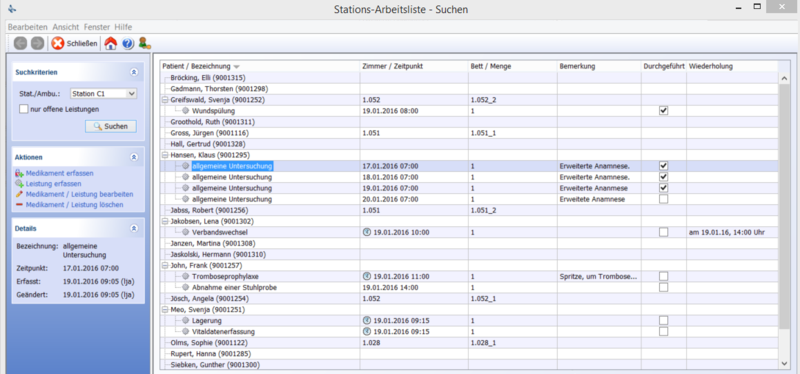This screenshot has height=374, width=800.
Task: Collapse Hansen, Klaus tree node
Action: pyautogui.click(x=165, y=155)
